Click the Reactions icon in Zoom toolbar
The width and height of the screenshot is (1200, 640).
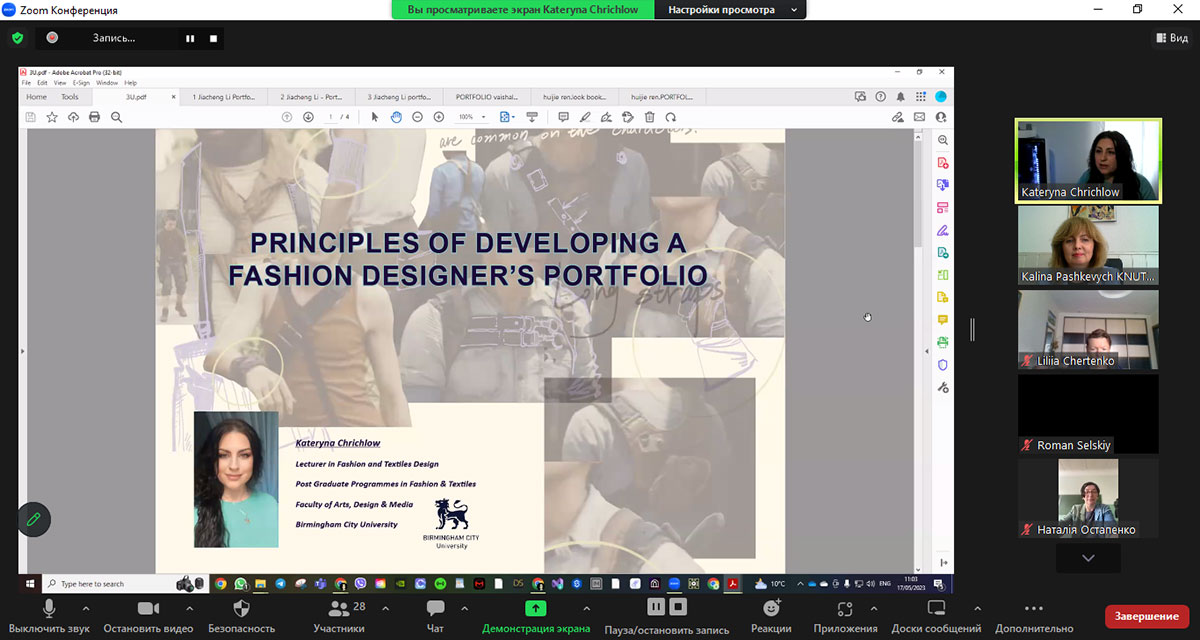pyautogui.click(x=771, y=609)
